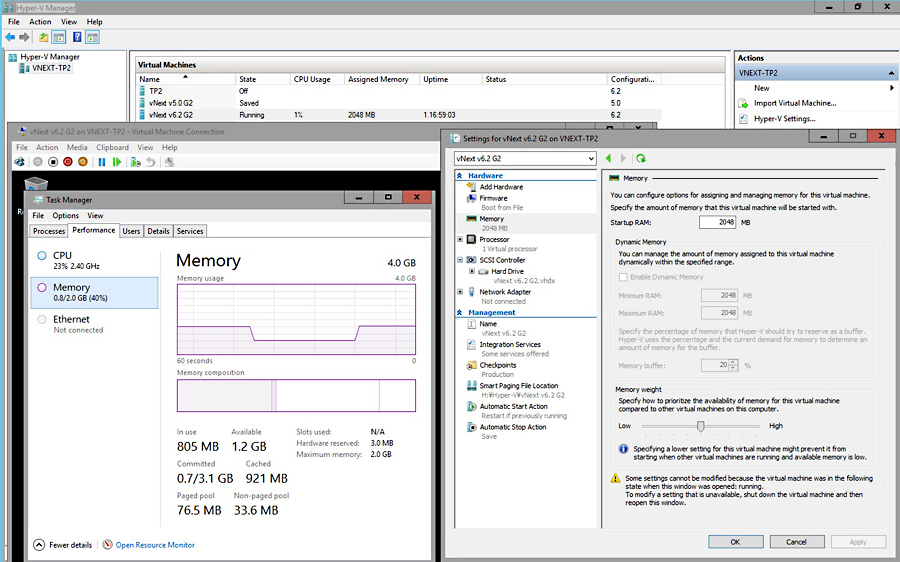Send Ctrl+Alt+Delete via VM Connection toolbar

[x=20, y=162]
